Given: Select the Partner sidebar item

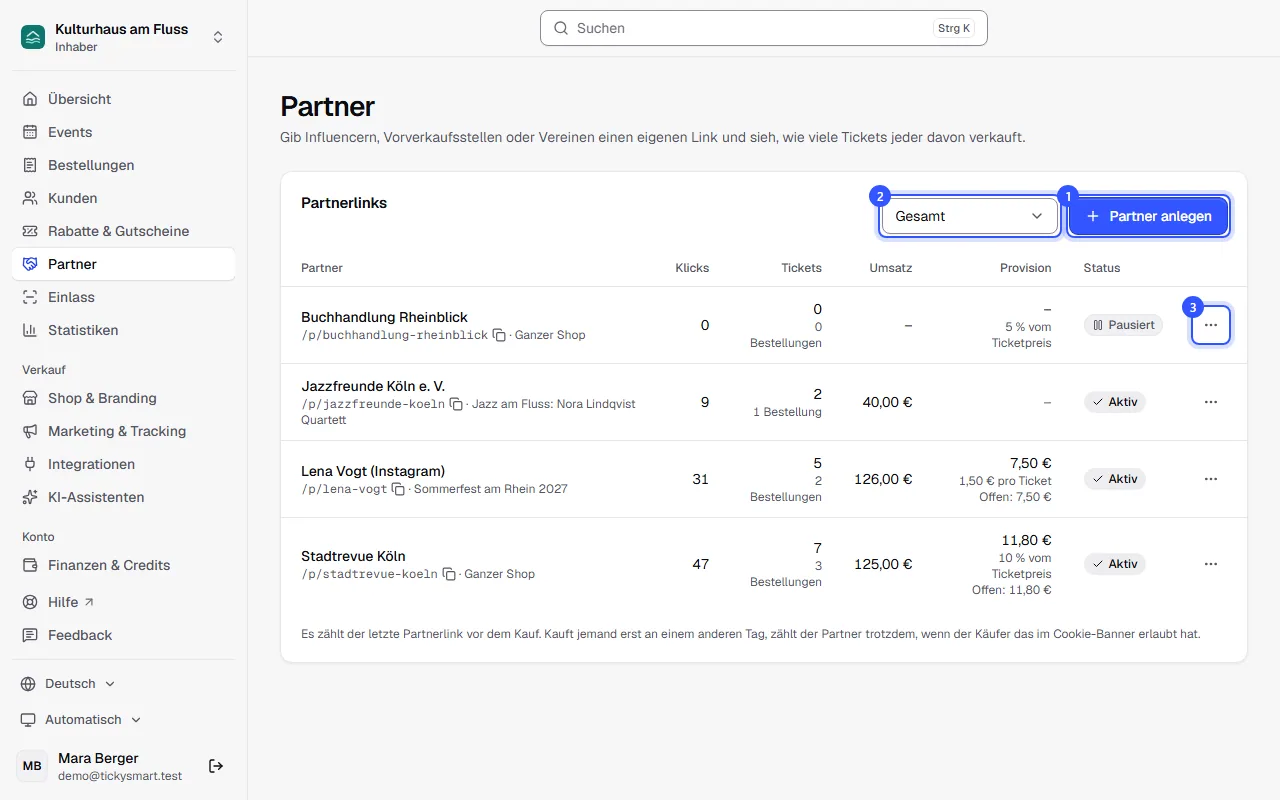Looking at the screenshot, I should [x=124, y=264].
